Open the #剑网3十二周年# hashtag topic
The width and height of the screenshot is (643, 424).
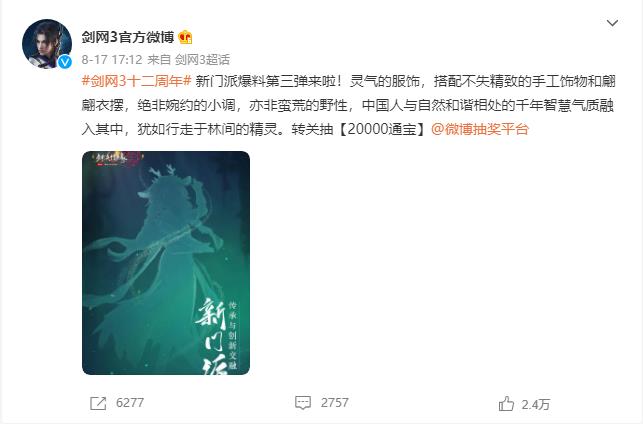click(137, 81)
